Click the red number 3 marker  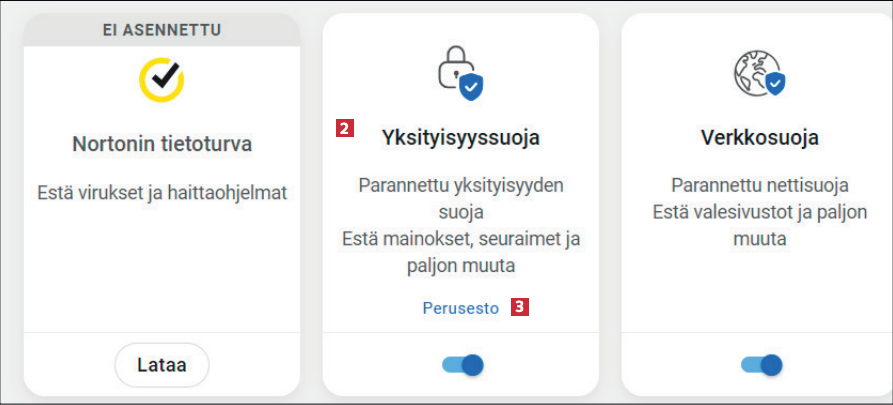click(519, 307)
